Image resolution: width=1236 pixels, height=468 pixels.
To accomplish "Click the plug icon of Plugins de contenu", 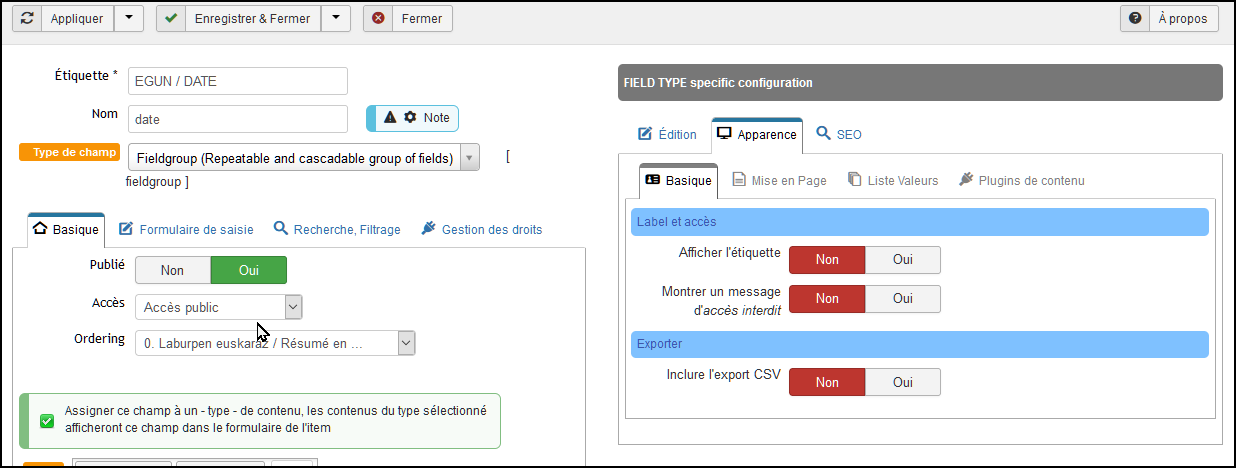I will 966,180.
